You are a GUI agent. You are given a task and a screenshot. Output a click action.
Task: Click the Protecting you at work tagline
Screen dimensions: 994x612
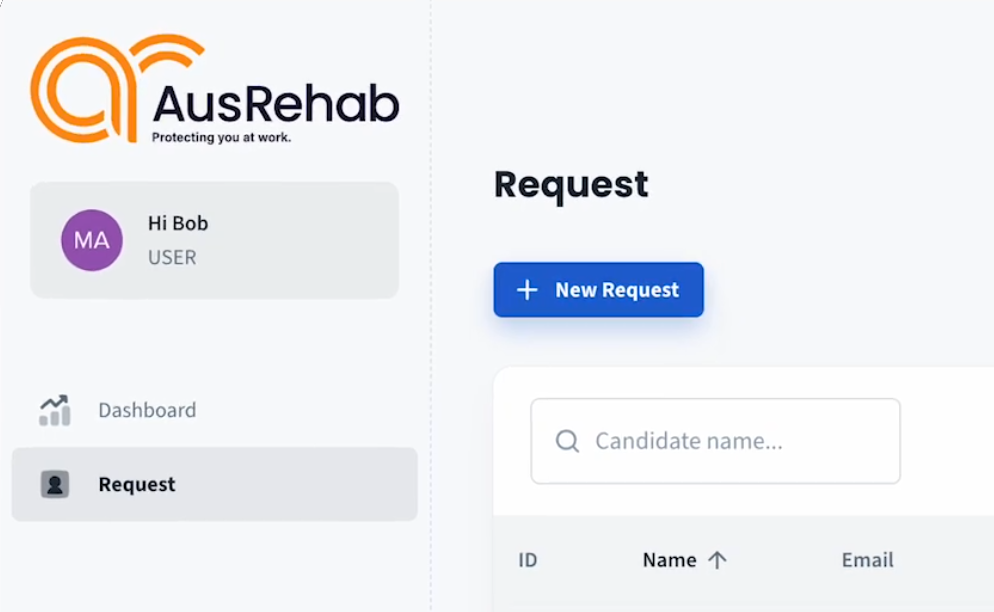tap(221, 137)
